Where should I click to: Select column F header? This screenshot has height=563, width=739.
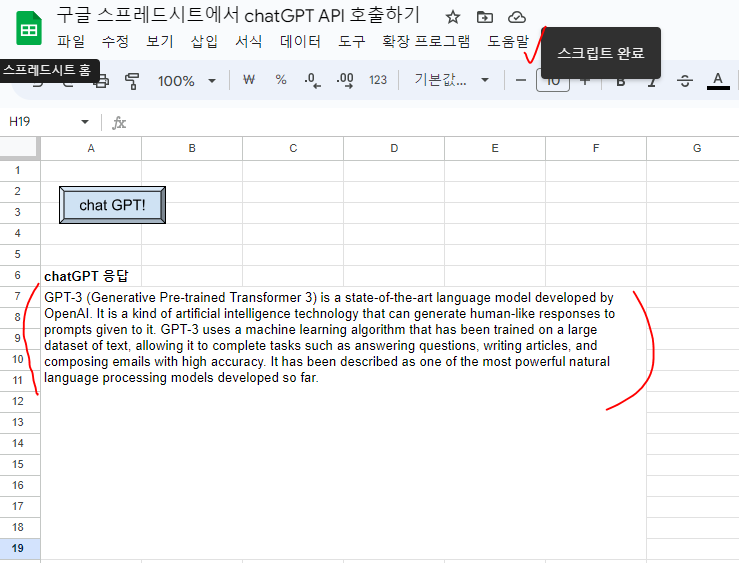click(x=596, y=148)
